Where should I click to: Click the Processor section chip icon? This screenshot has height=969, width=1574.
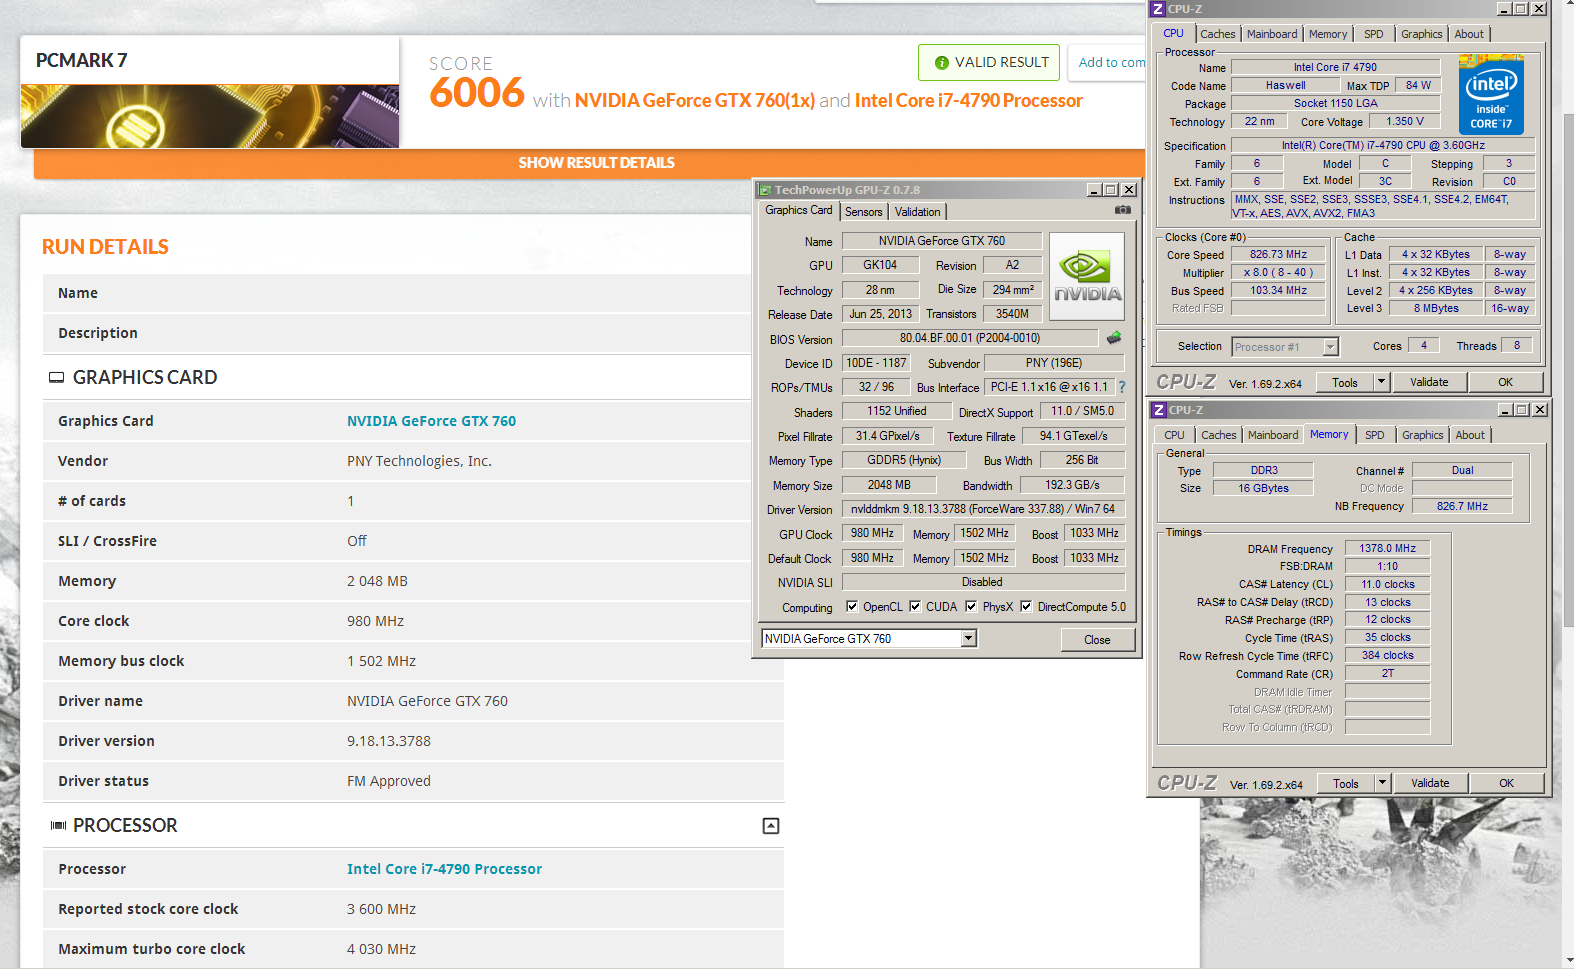(58, 826)
